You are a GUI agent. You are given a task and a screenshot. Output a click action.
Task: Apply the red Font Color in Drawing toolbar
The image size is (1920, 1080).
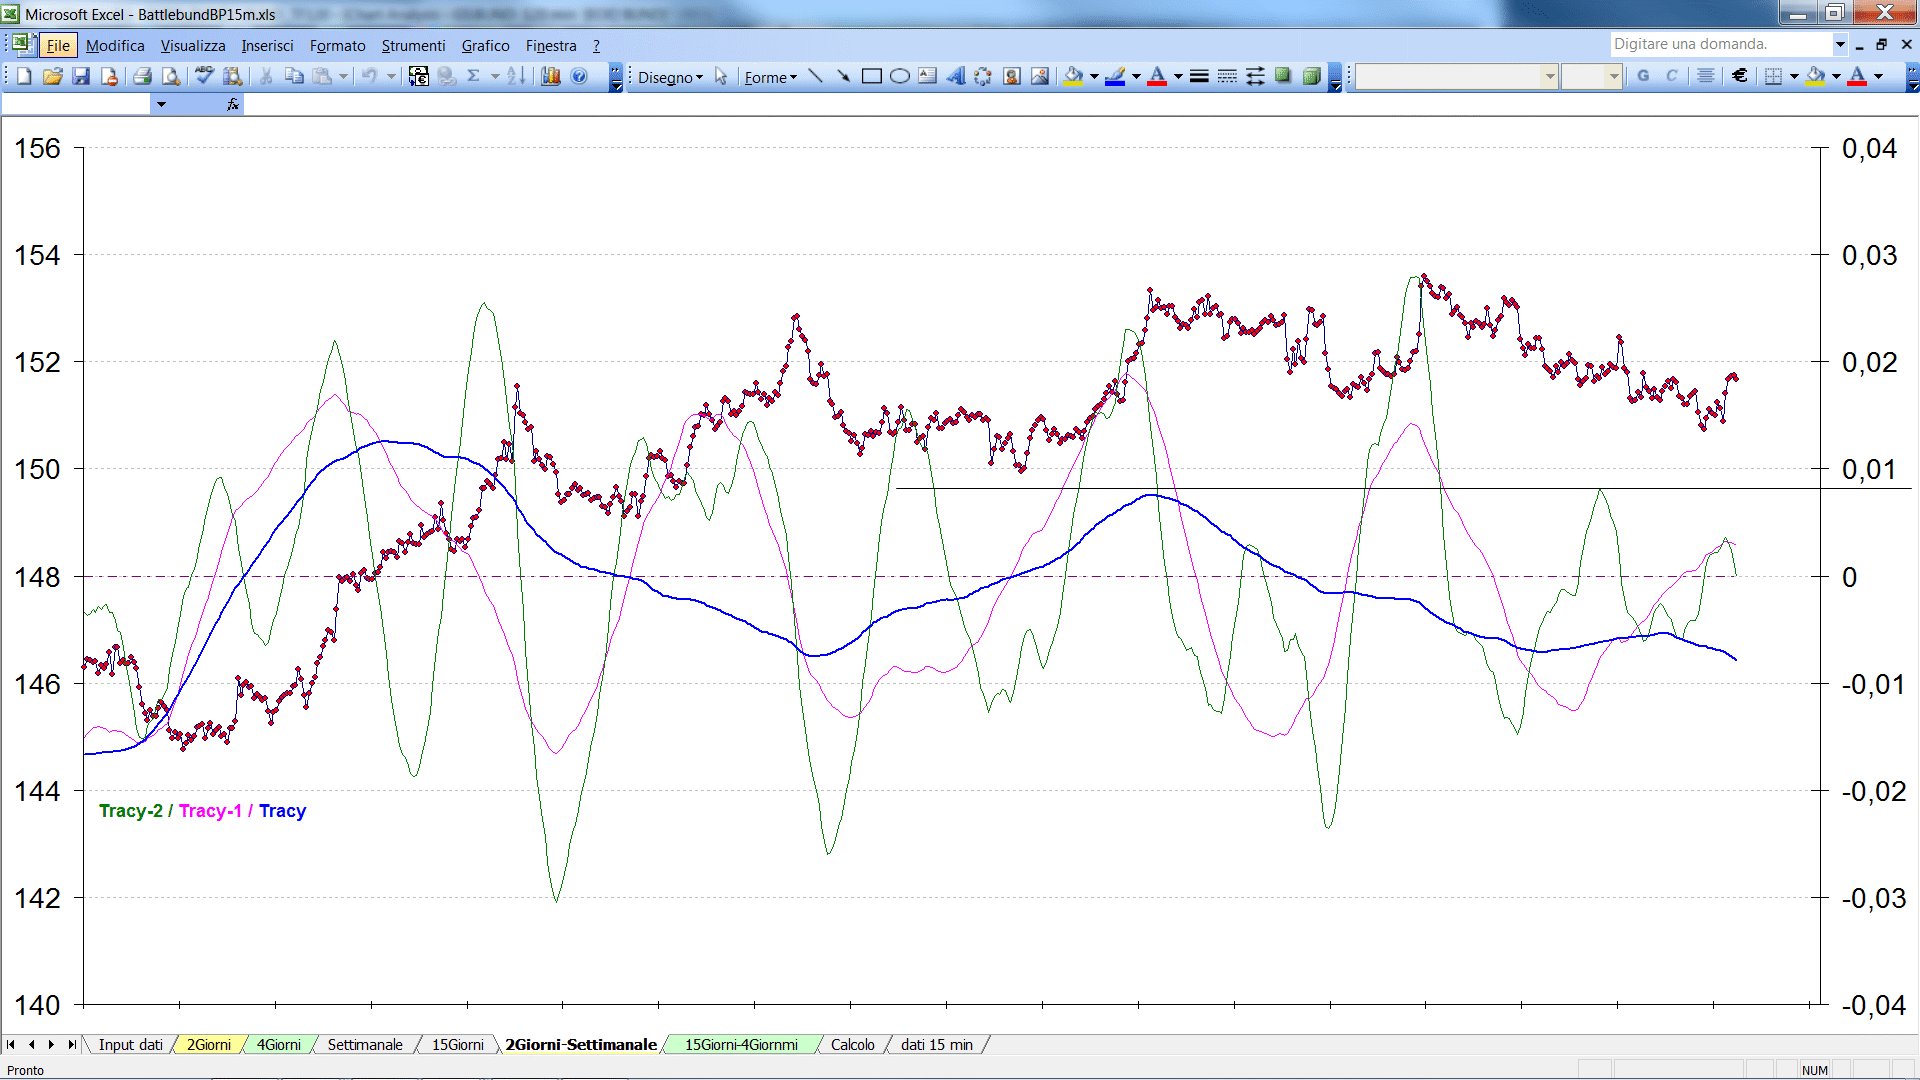1157,76
